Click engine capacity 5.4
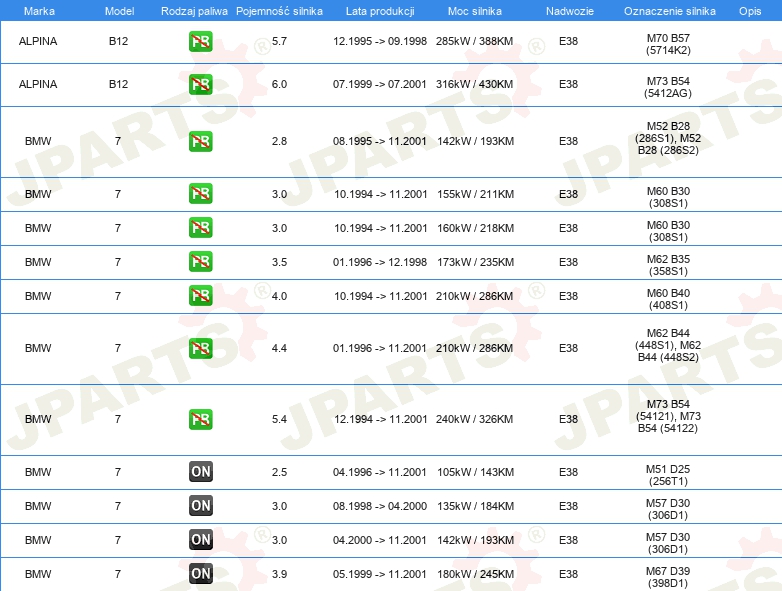 (x=279, y=419)
